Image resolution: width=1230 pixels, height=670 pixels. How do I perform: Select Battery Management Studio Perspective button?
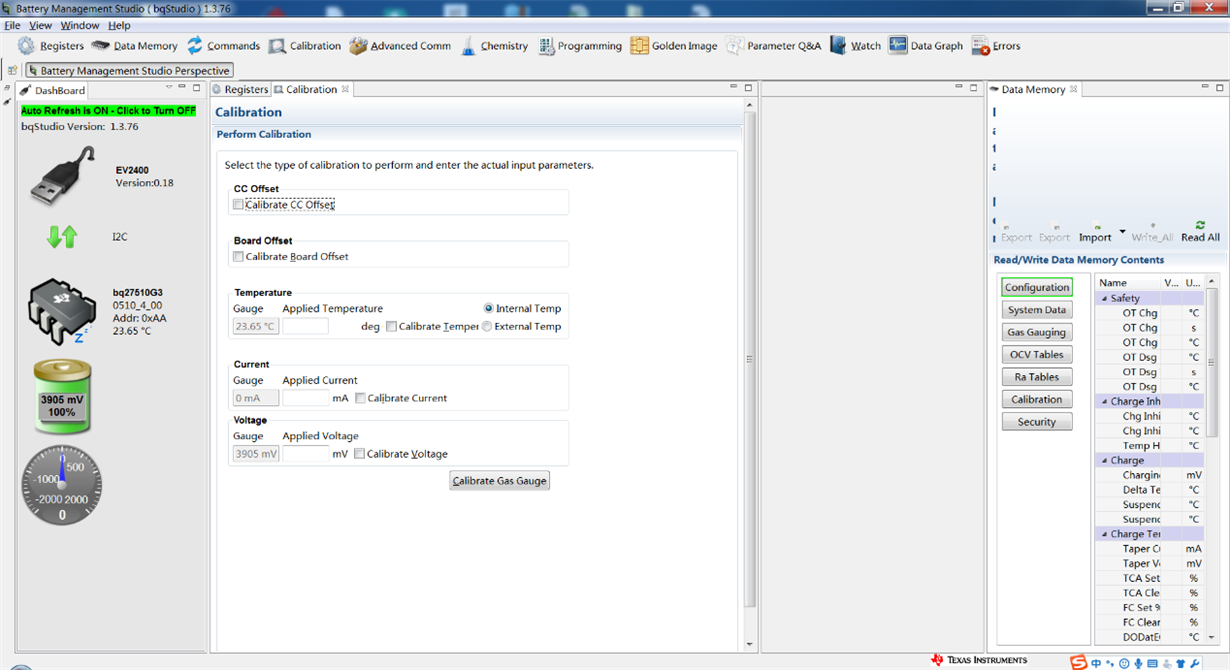[x=129, y=71]
